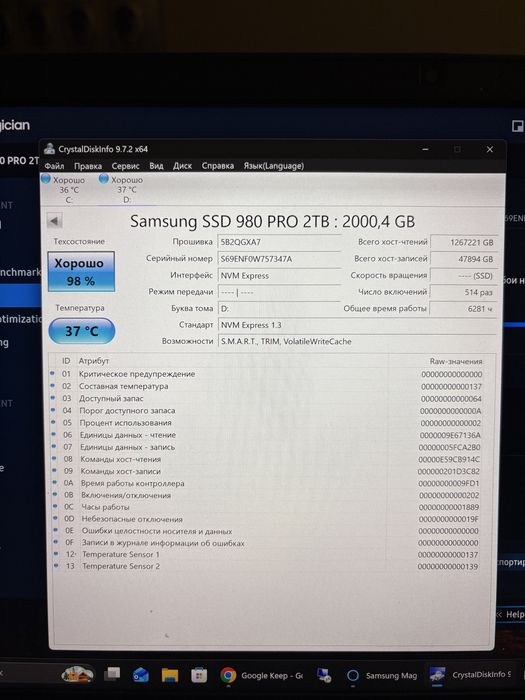Screen dimensions: 525x700
Task: Click the total host reads value 1267221 GB
Action: pos(463,242)
